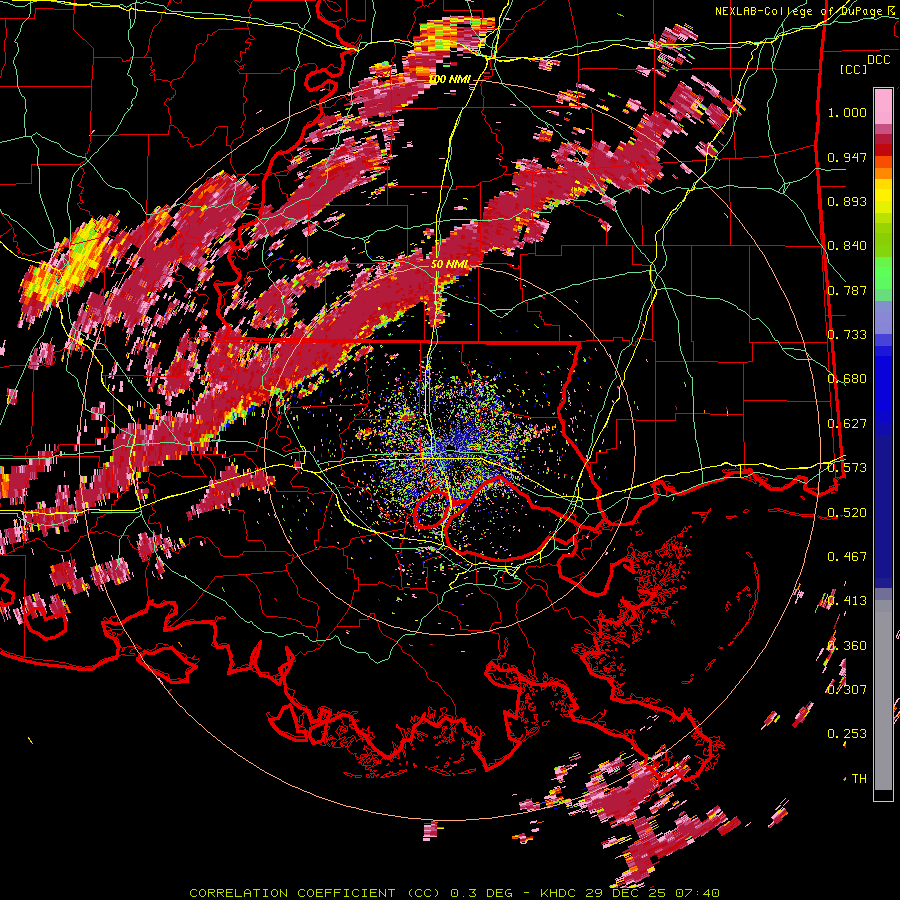
Task: Click the 0.520 legend value
Action: pos(847,513)
